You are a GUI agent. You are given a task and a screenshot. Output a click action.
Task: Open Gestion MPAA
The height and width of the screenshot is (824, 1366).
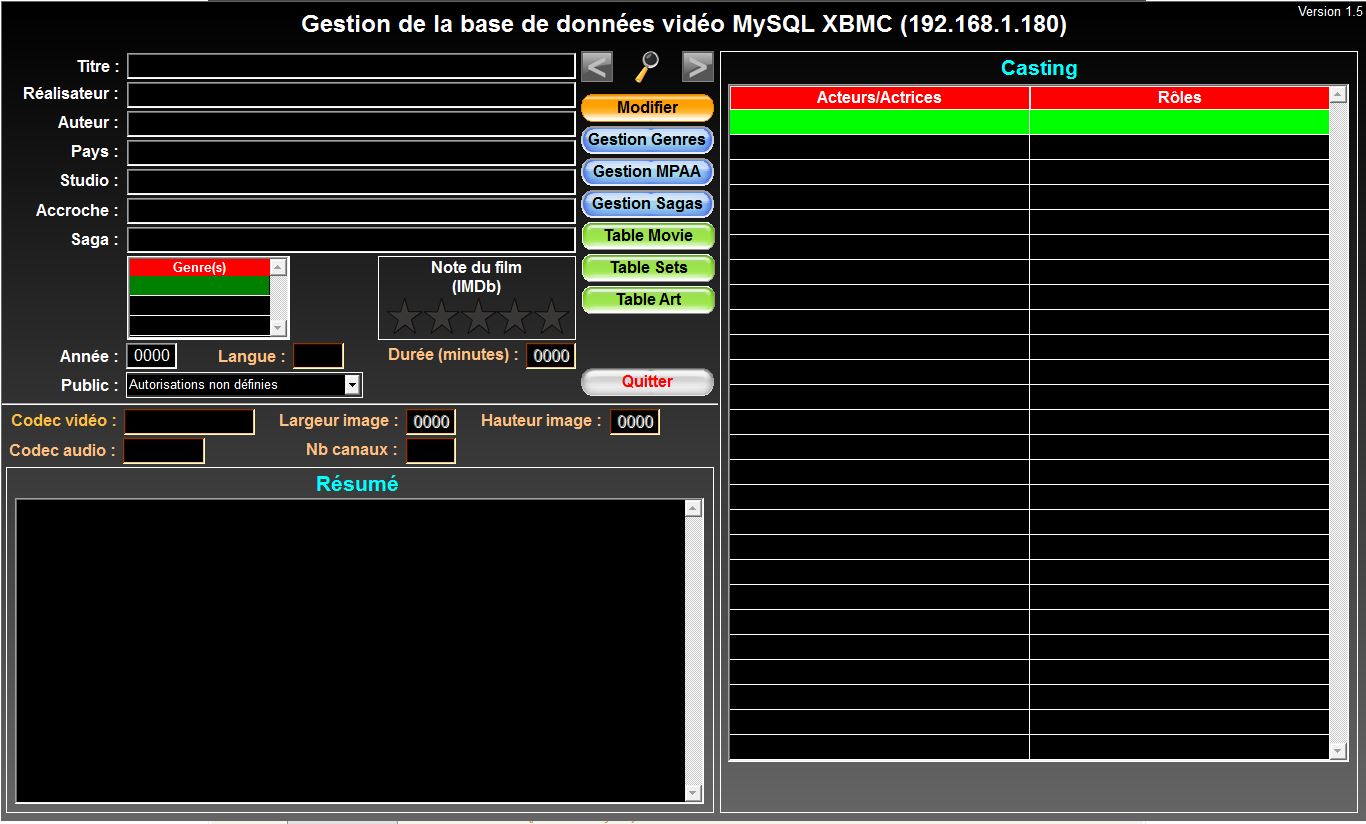click(648, 171)
